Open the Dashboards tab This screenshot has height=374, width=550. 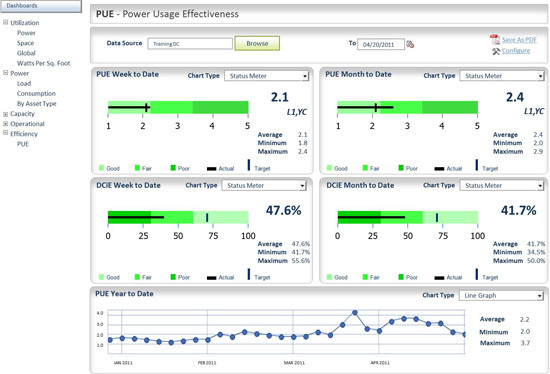41,6
